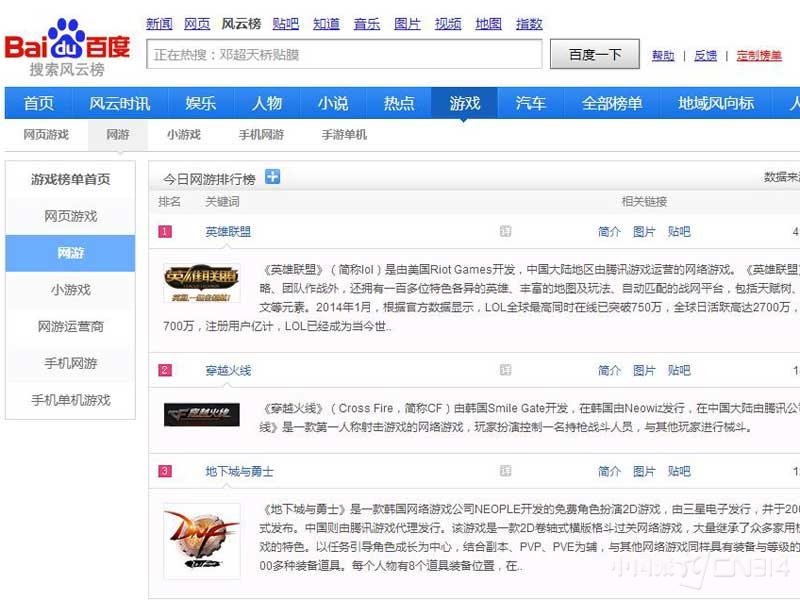Click 贴吧 in the 穿越火线 row
Viewport: 800px width, 600px height.
point(679,370)
